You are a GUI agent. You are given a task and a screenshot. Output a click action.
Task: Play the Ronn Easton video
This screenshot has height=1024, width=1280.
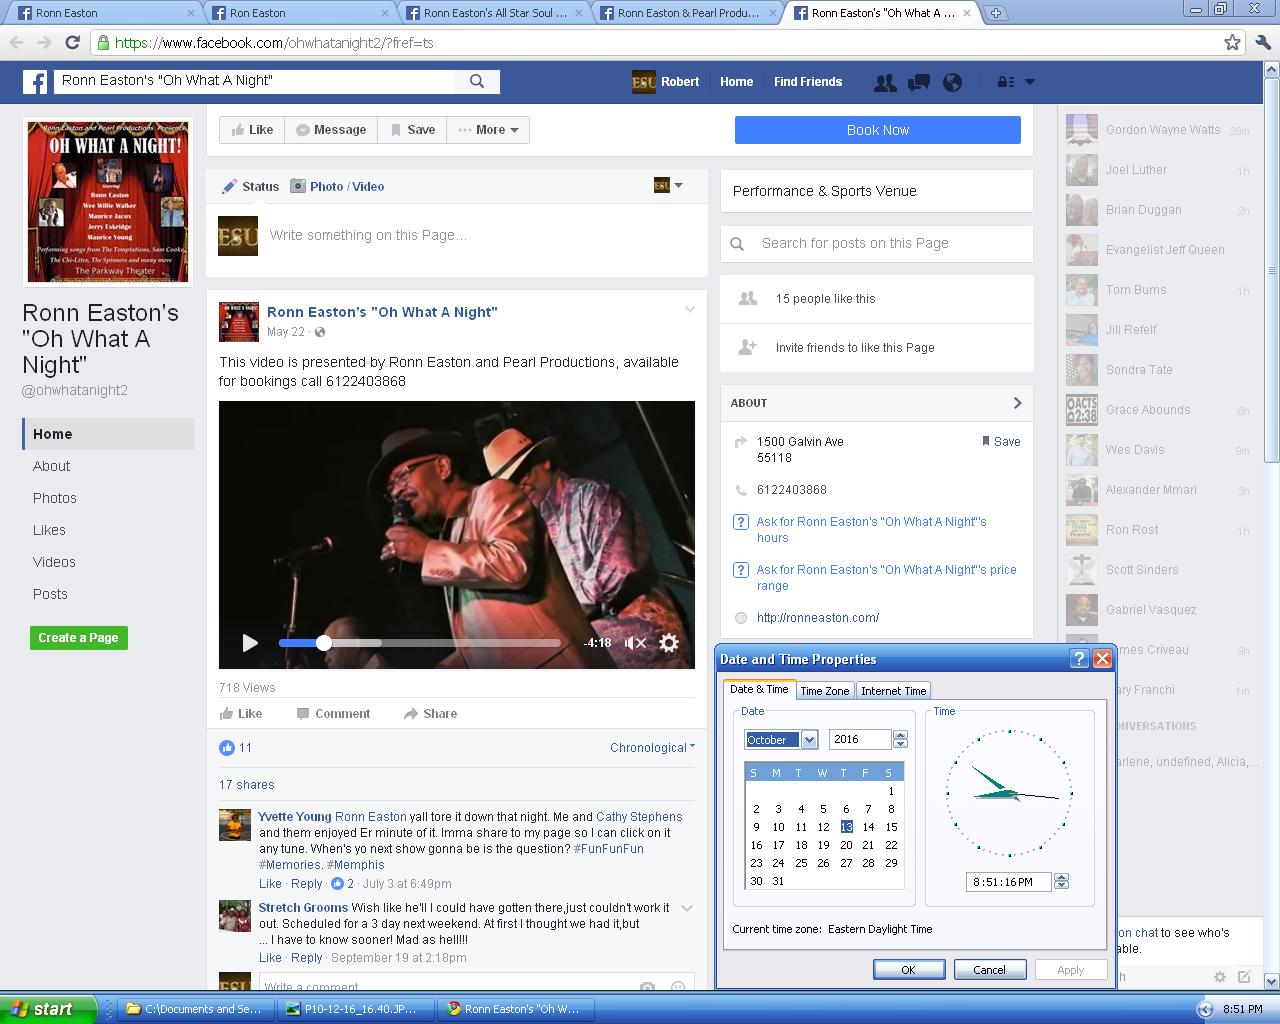tap(250, 643)
